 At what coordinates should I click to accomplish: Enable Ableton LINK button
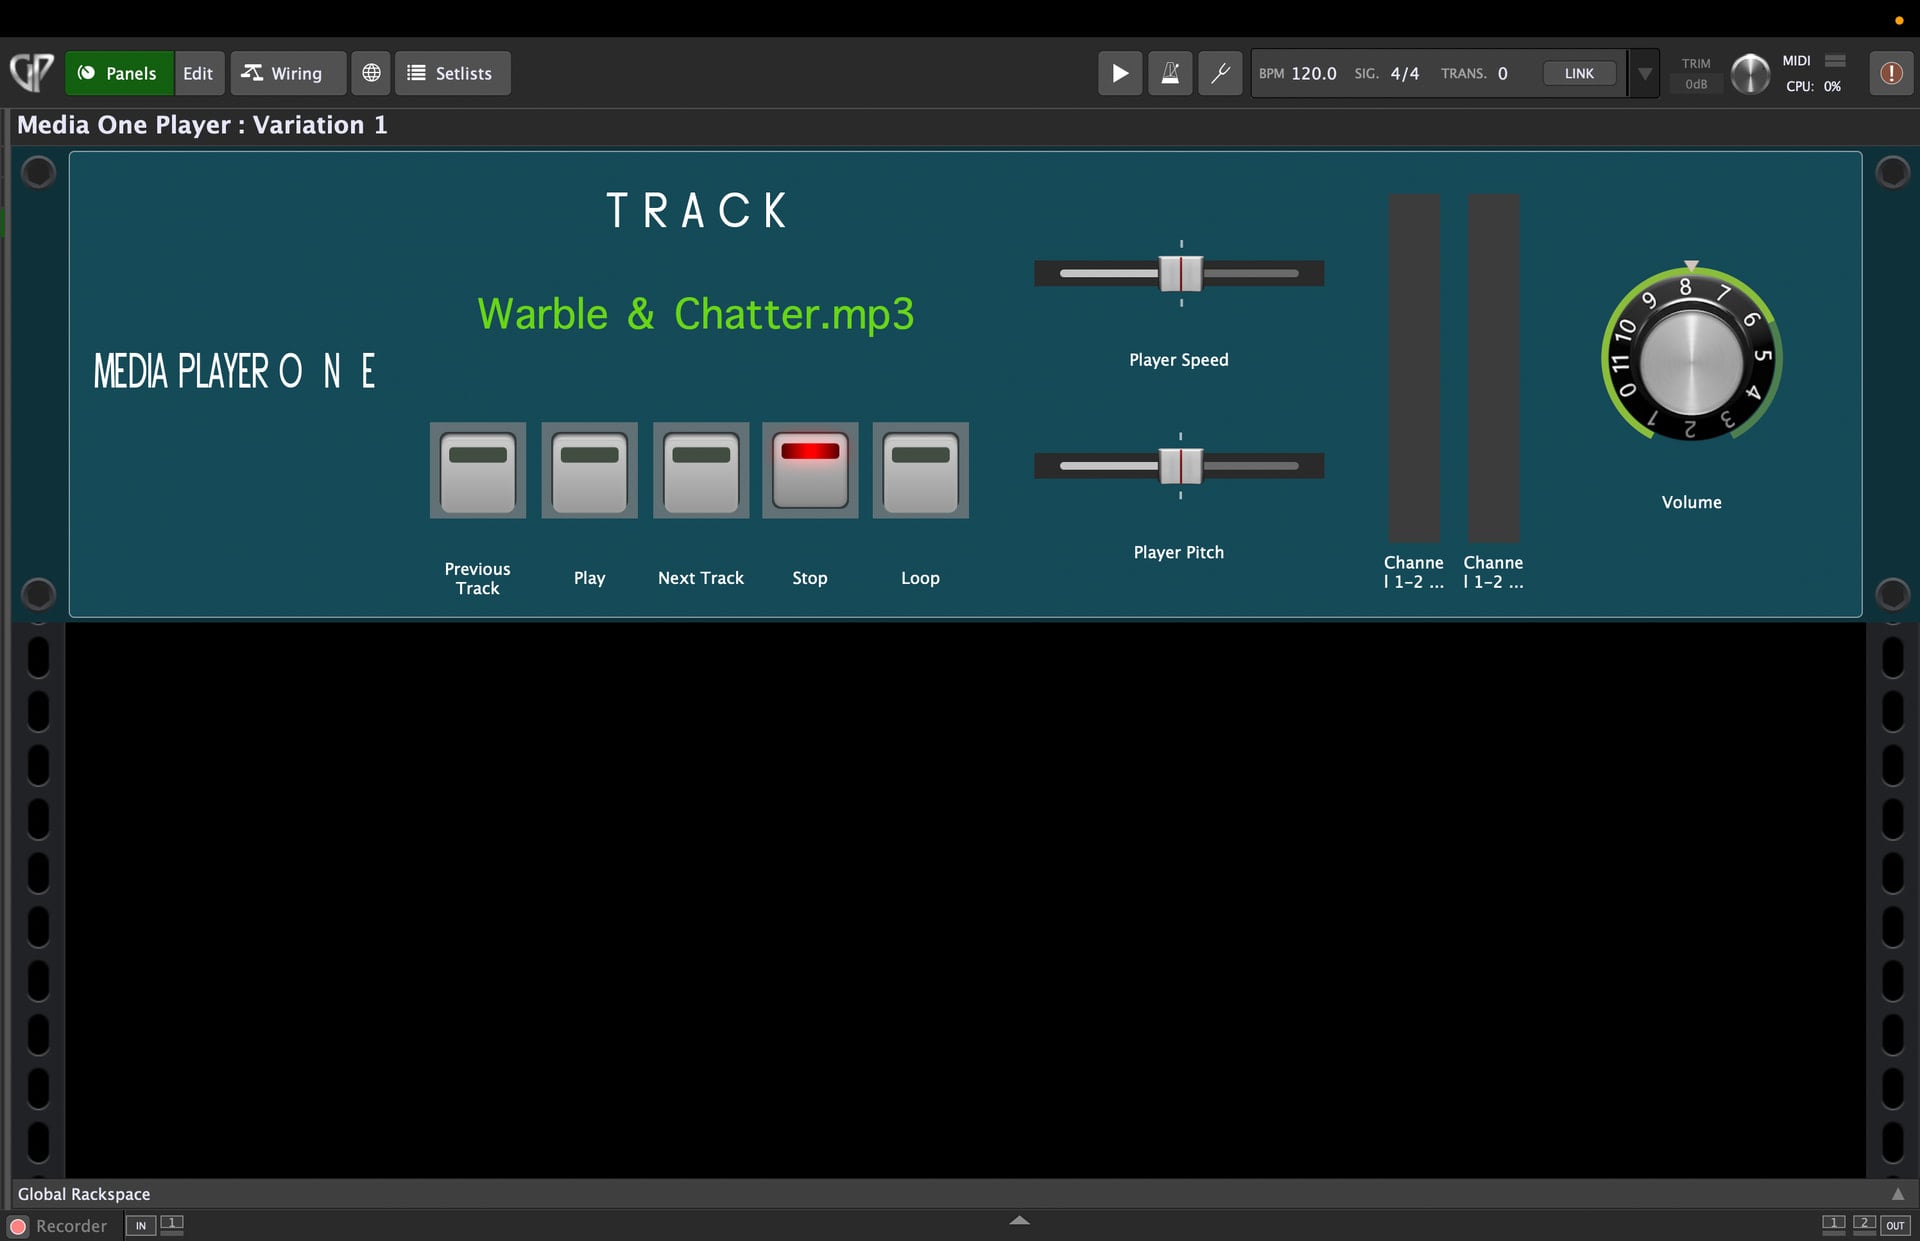click(x=1578, y=73)
